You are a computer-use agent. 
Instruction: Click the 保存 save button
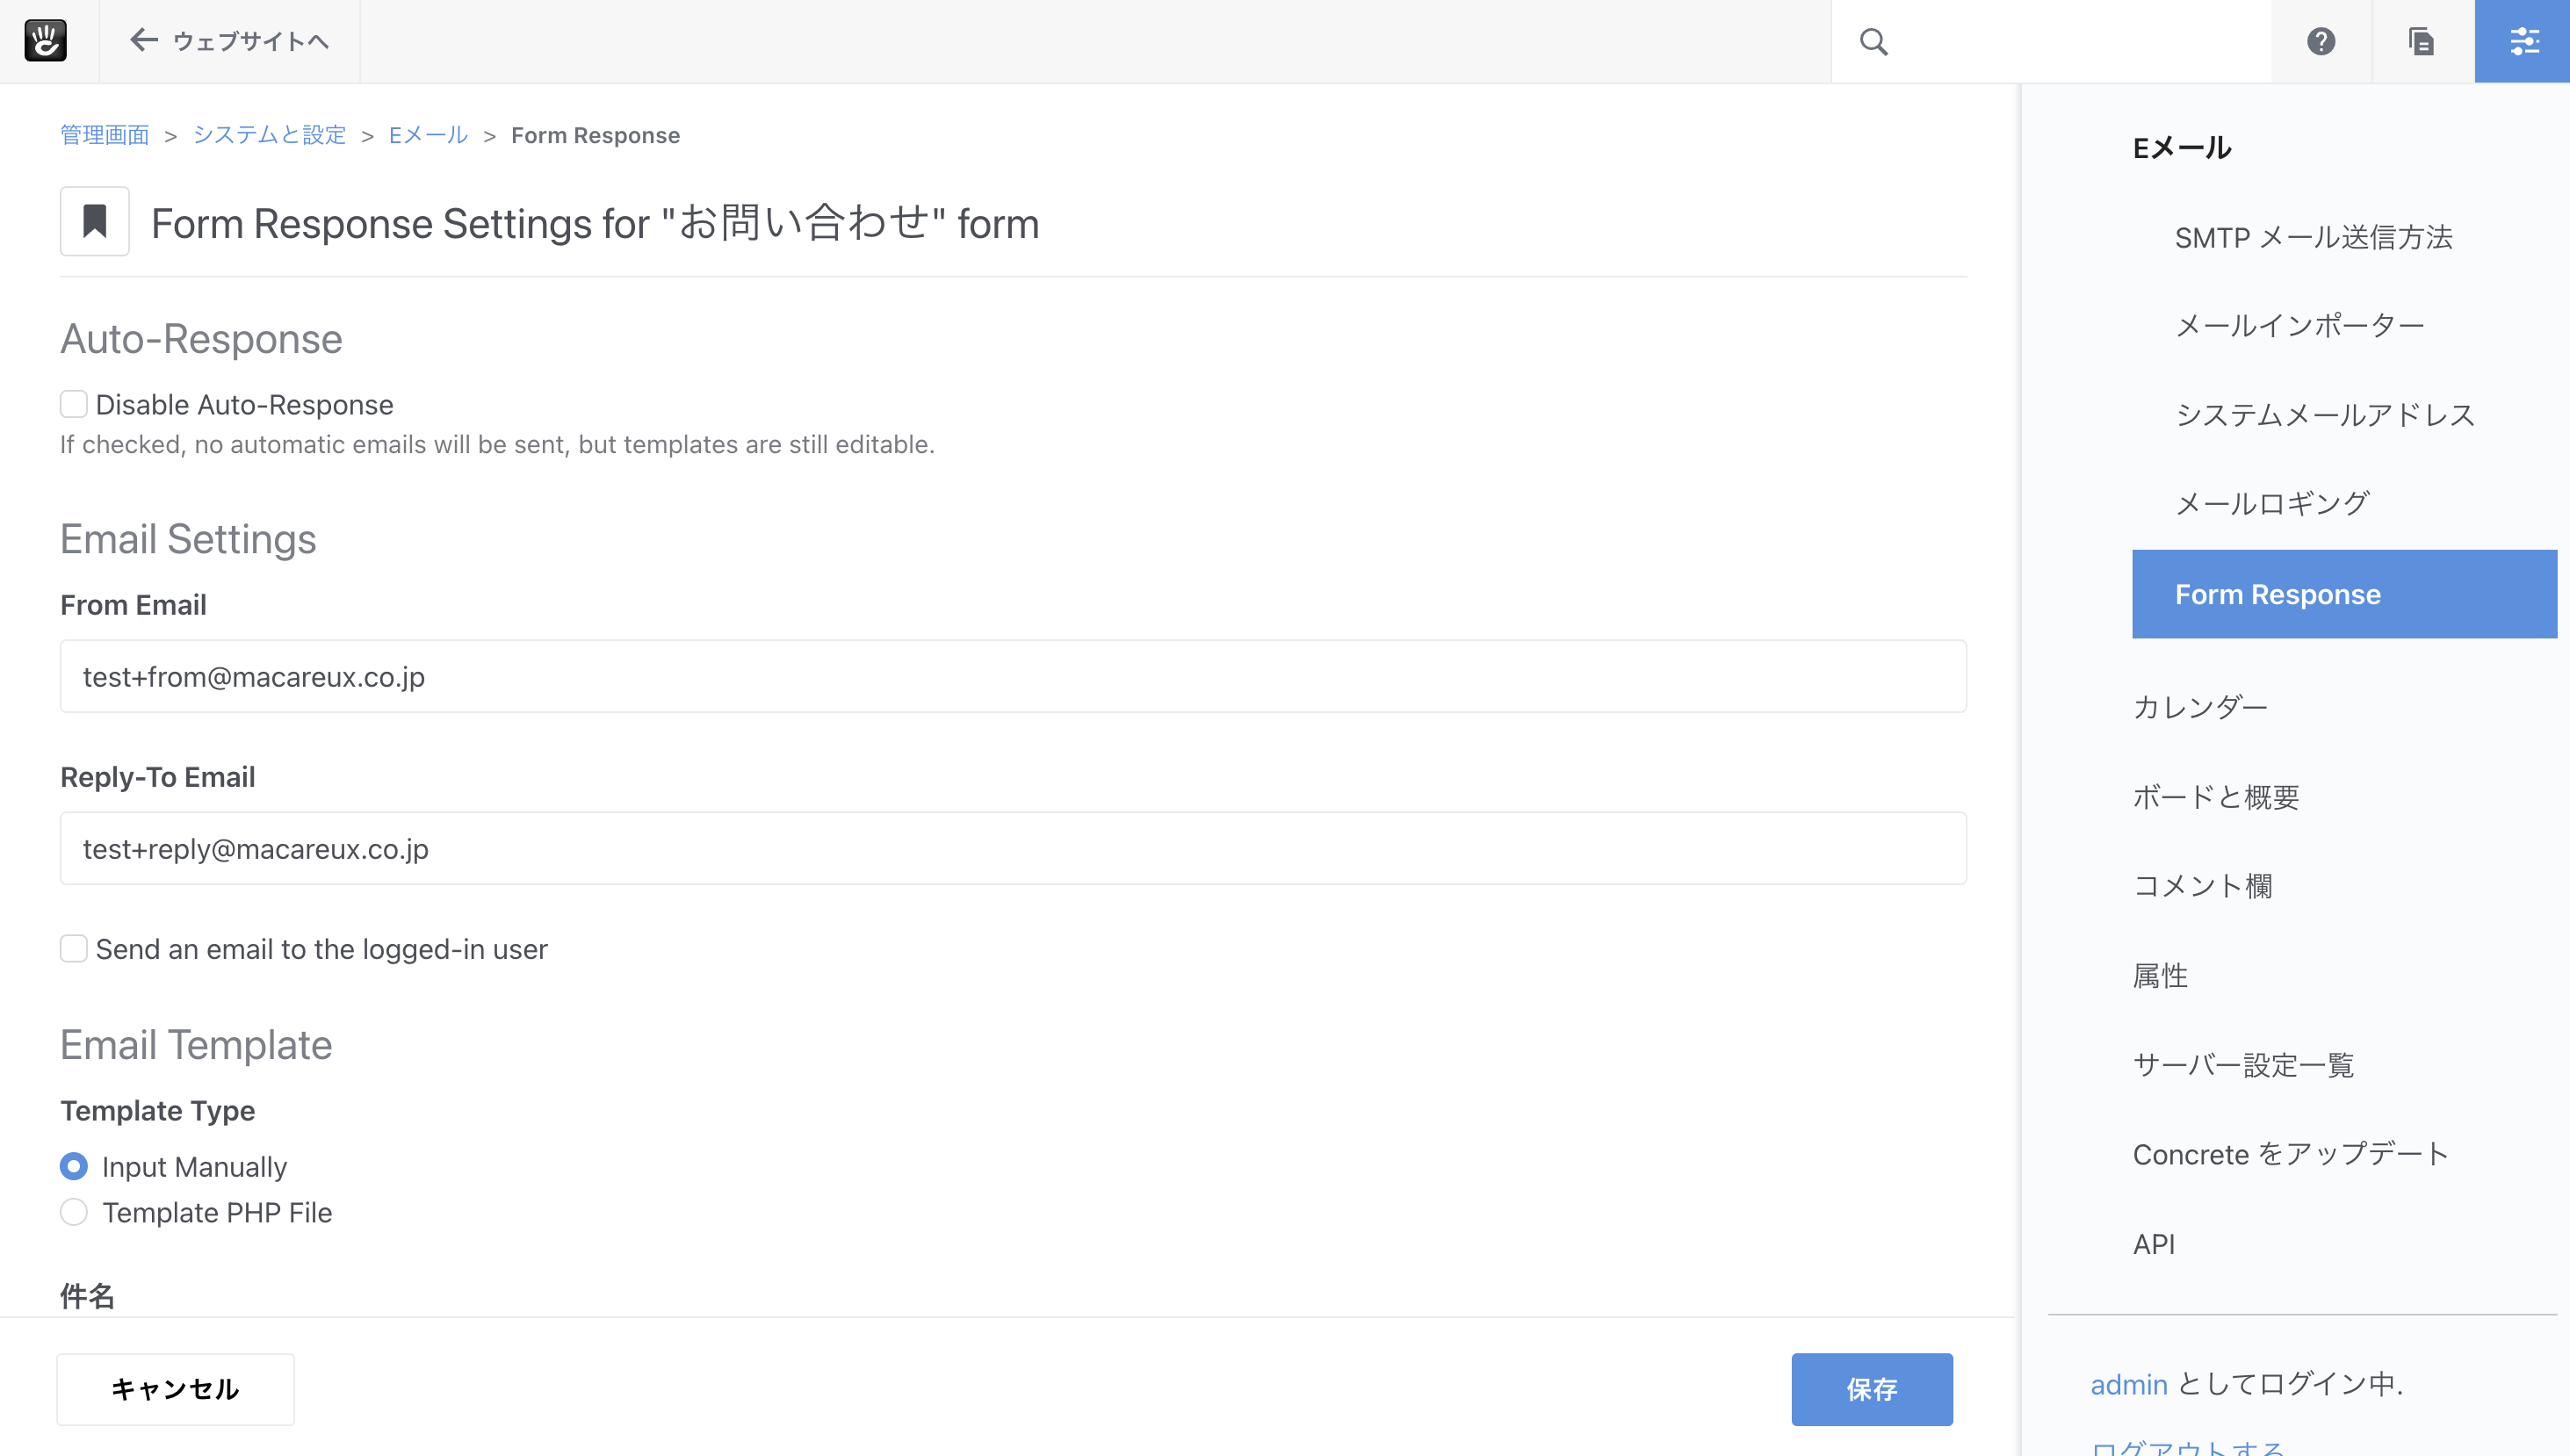click(x=1871, y=1388)
